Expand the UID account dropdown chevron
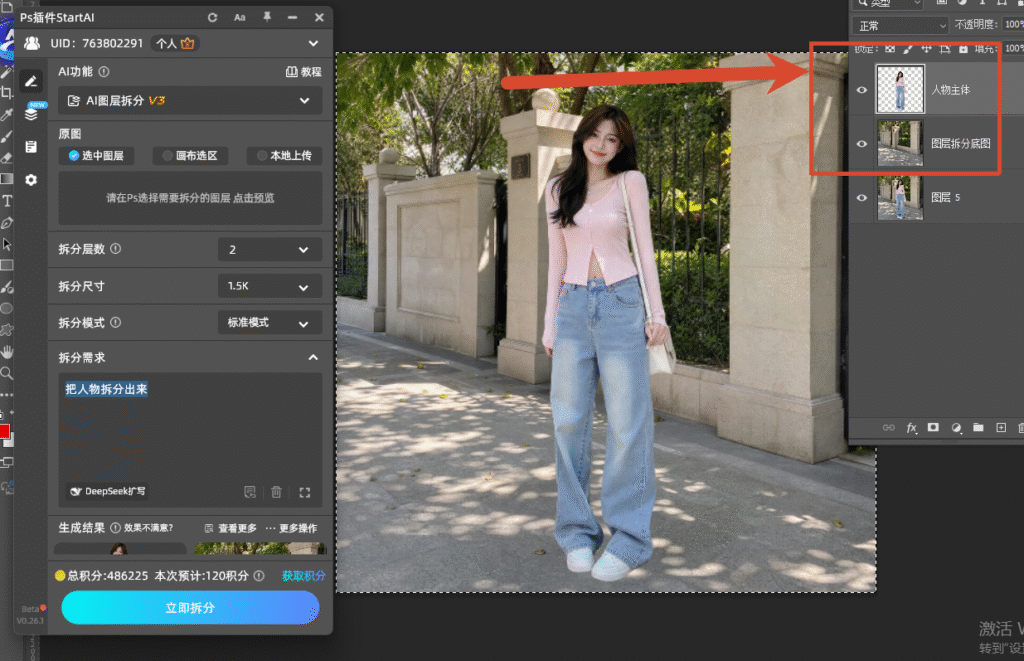The width and height of the screenshot is (1024, 661). pos(313,44)
